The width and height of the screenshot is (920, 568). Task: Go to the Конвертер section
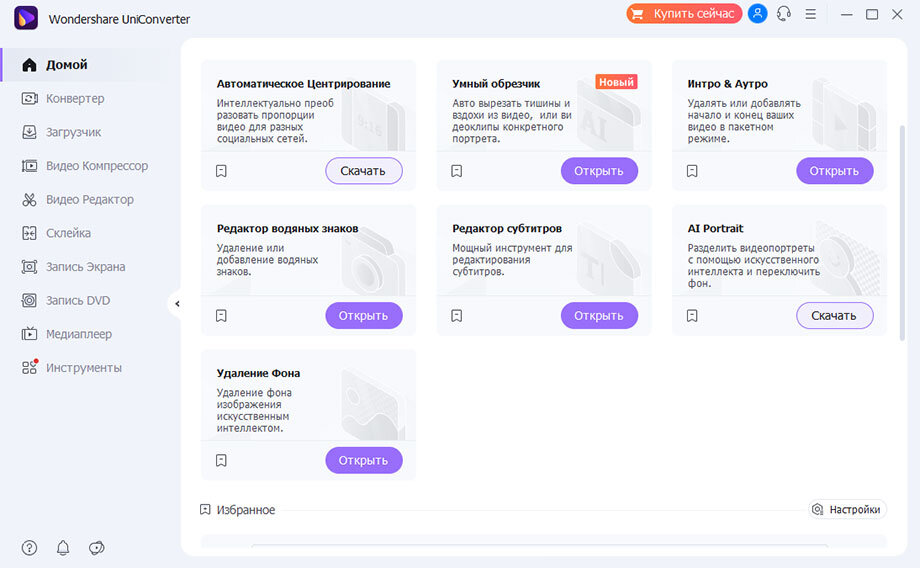[75, 98]
